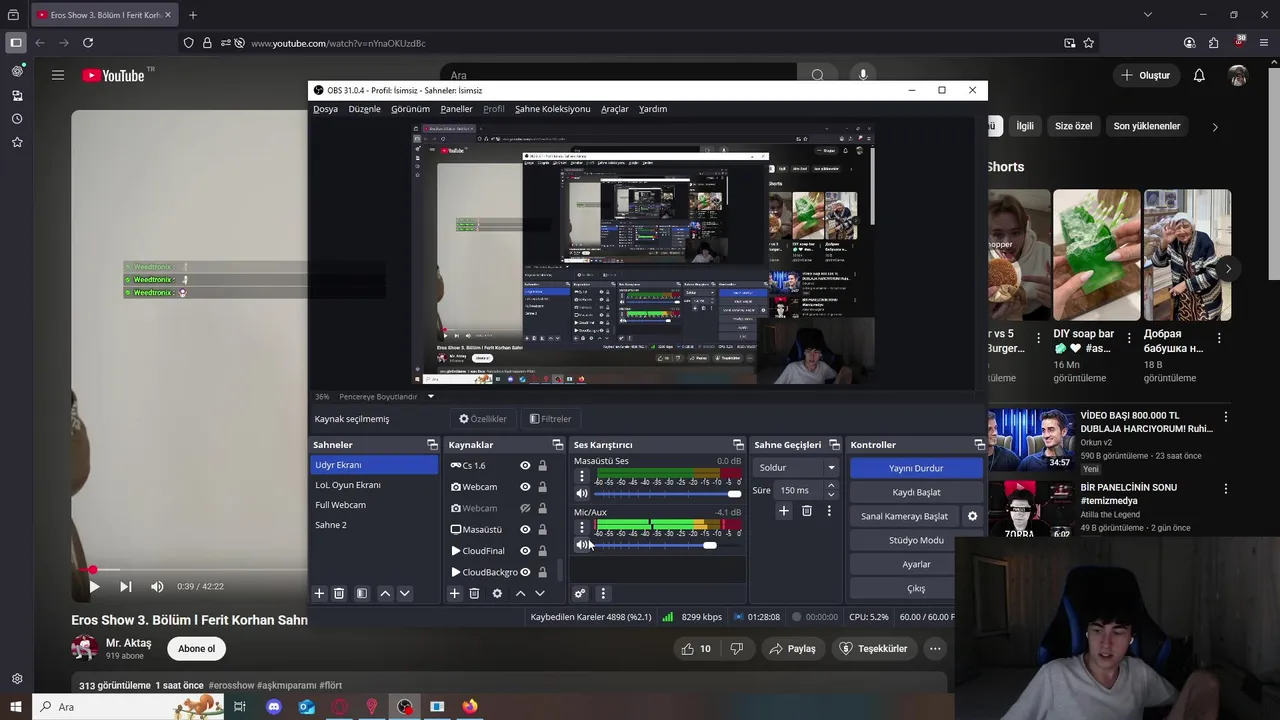The height and width of the screenshot is (720, 1280).
Task: Mute Mic/Aux speaker icon
Action: (x=582, y=545)
